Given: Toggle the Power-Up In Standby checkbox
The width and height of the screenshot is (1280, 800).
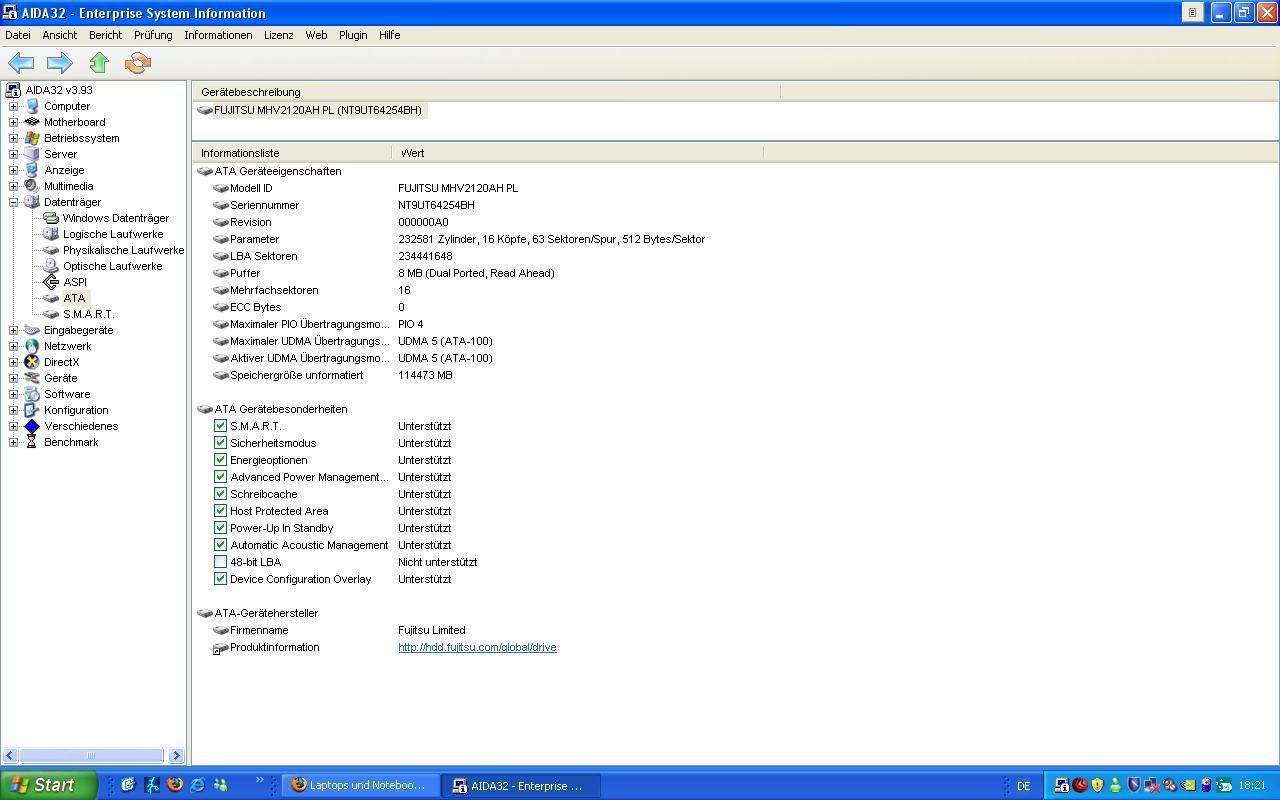Looking at the screenshot, I should coord(220,528).
